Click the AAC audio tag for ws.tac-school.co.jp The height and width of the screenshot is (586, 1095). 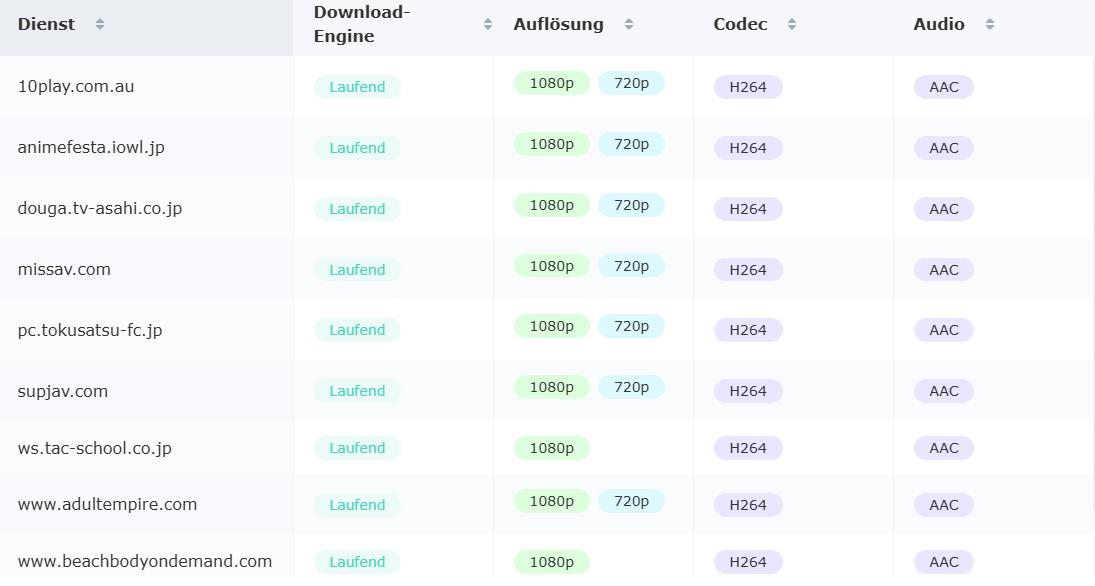pos(943,448)
